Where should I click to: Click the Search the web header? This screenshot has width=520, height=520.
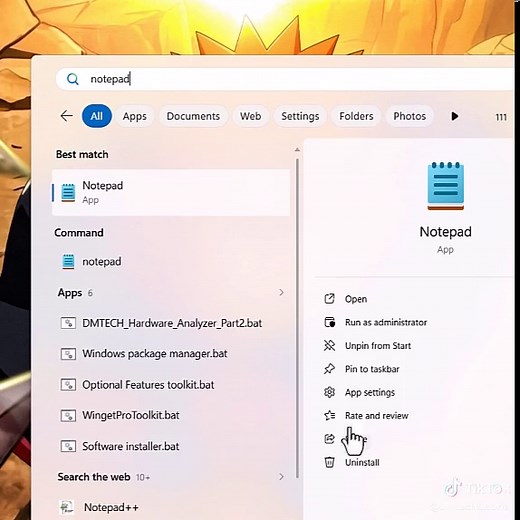pyautogui.click(x=94, y=477)
